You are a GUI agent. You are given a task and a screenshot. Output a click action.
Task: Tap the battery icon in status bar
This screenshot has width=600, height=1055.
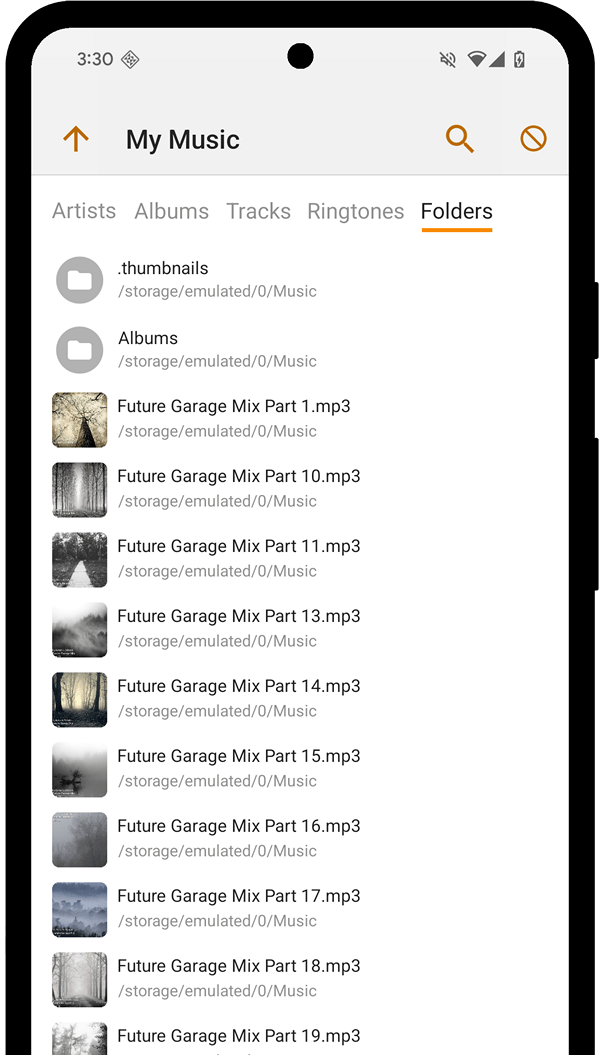click(x=519, y=59)
